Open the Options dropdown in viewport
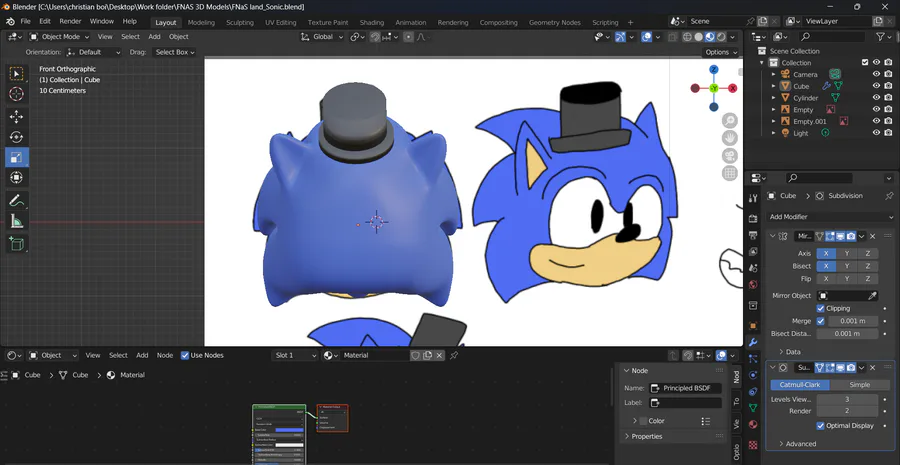The image size is (900, 465). [x=721, y=52]
